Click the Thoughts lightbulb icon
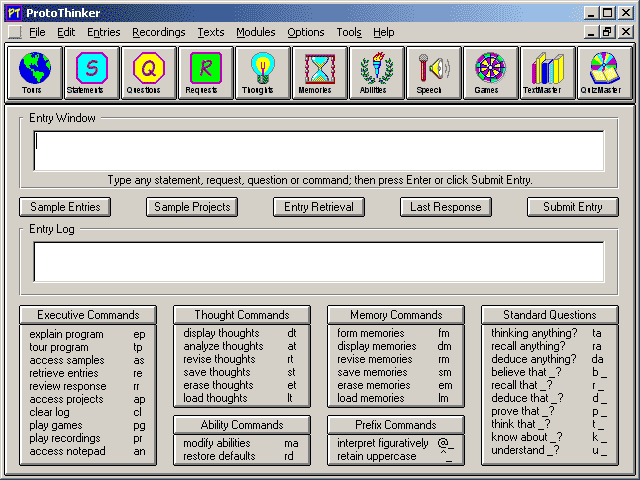 [x=263, y=73]
